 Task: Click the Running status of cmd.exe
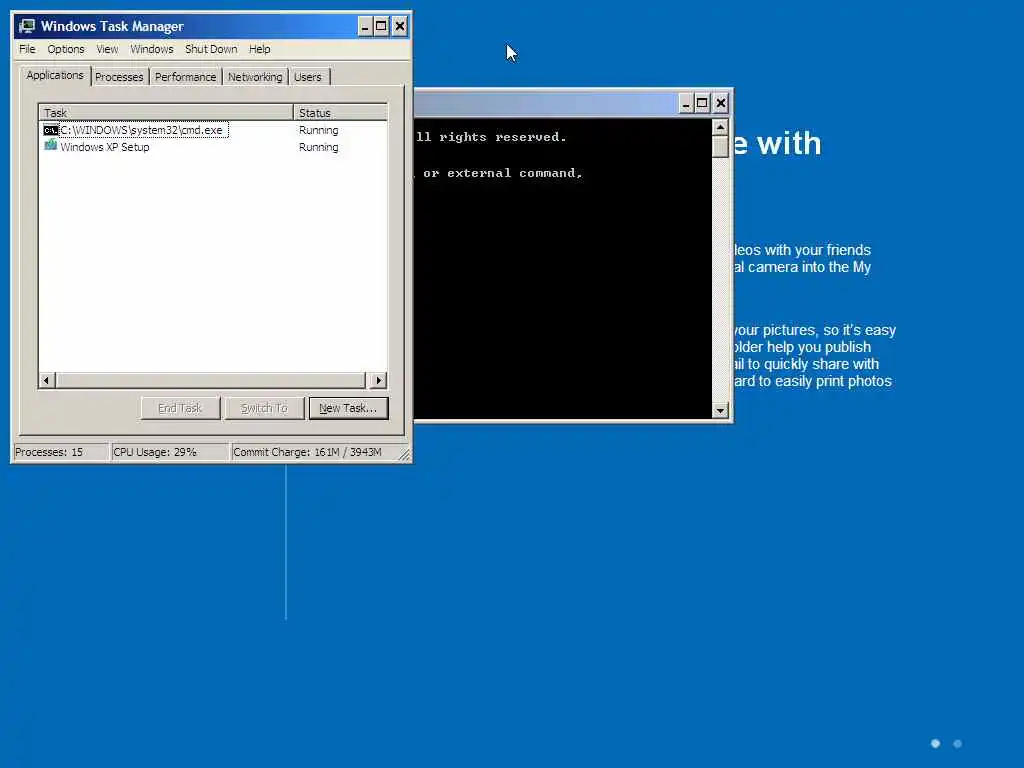(x=319, y=130)
